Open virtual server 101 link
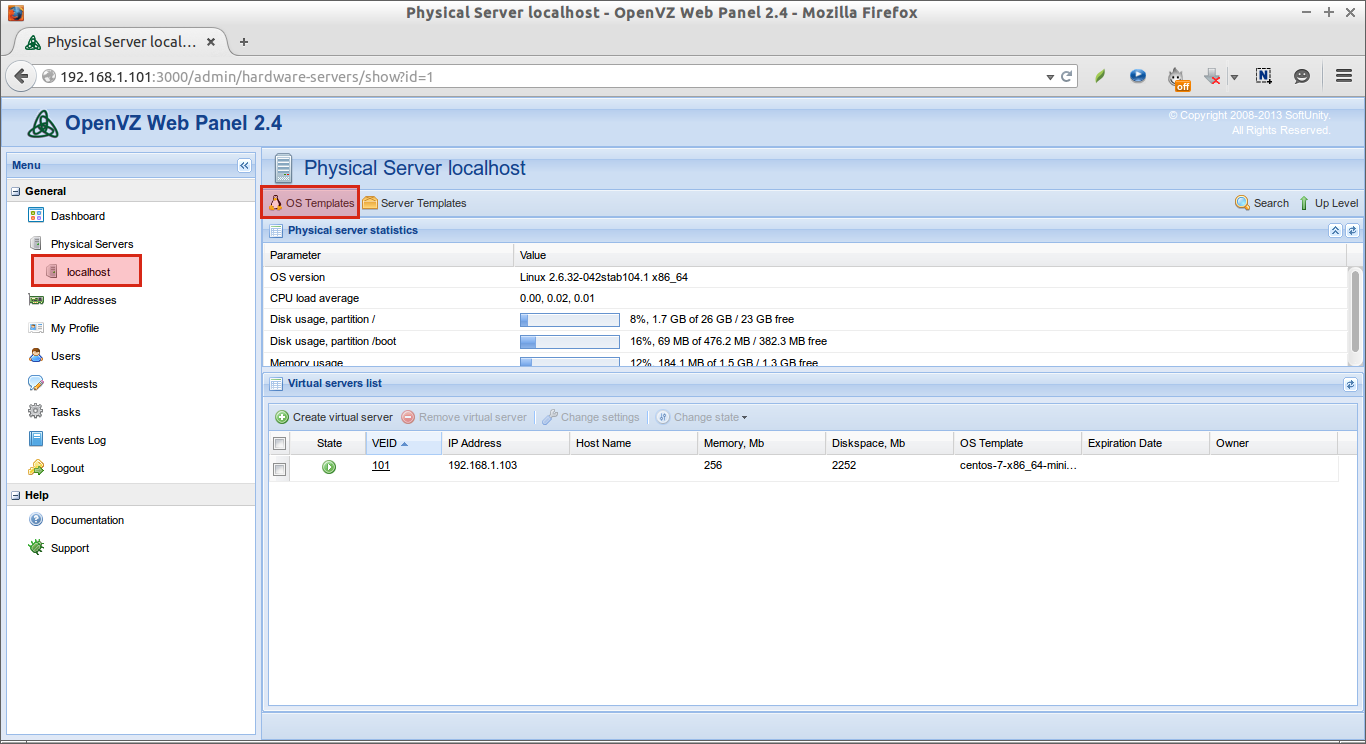The image size is (1366, 744). [x=381, y=465]
